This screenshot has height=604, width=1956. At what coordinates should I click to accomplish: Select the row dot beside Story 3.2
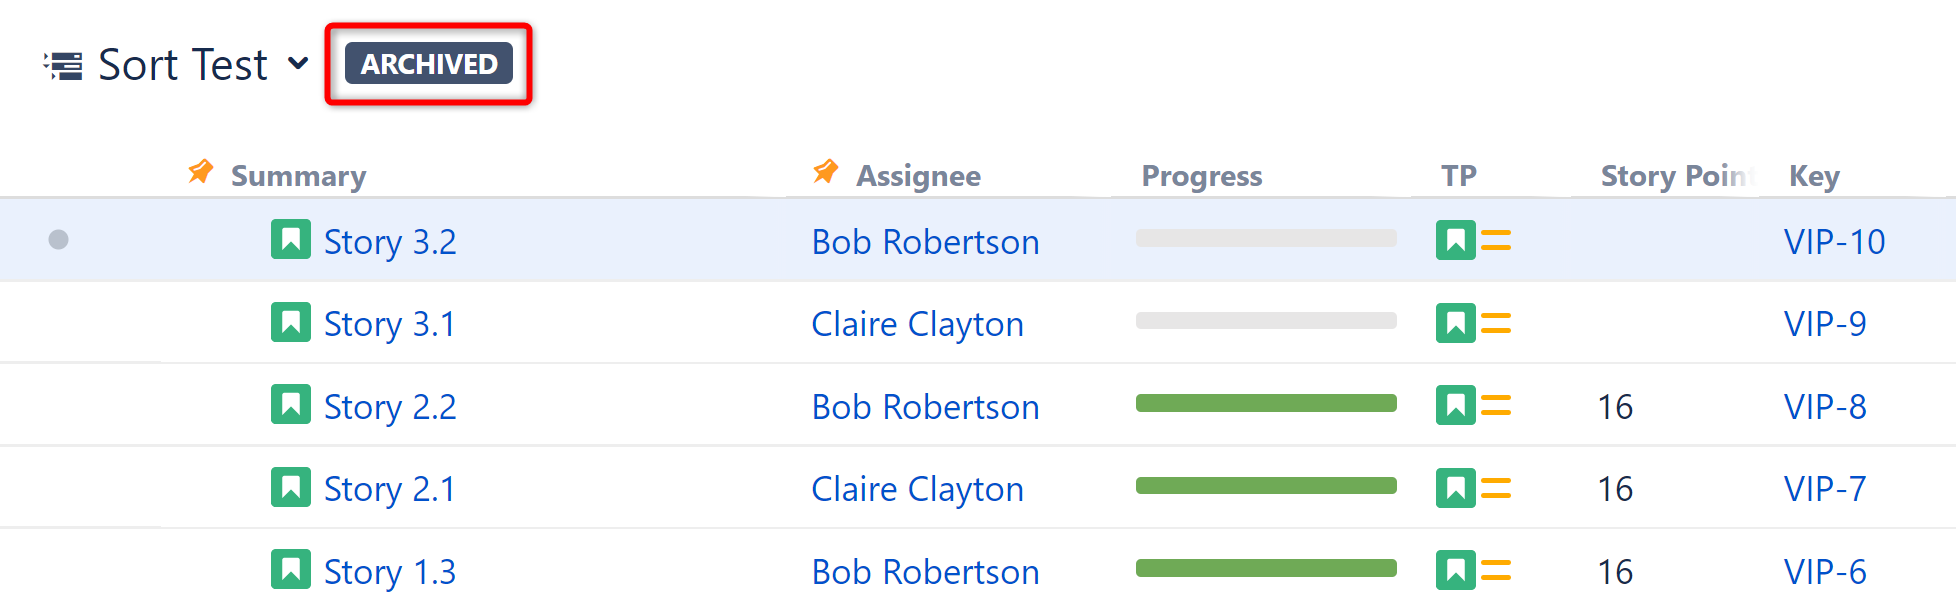coord(59,240)
